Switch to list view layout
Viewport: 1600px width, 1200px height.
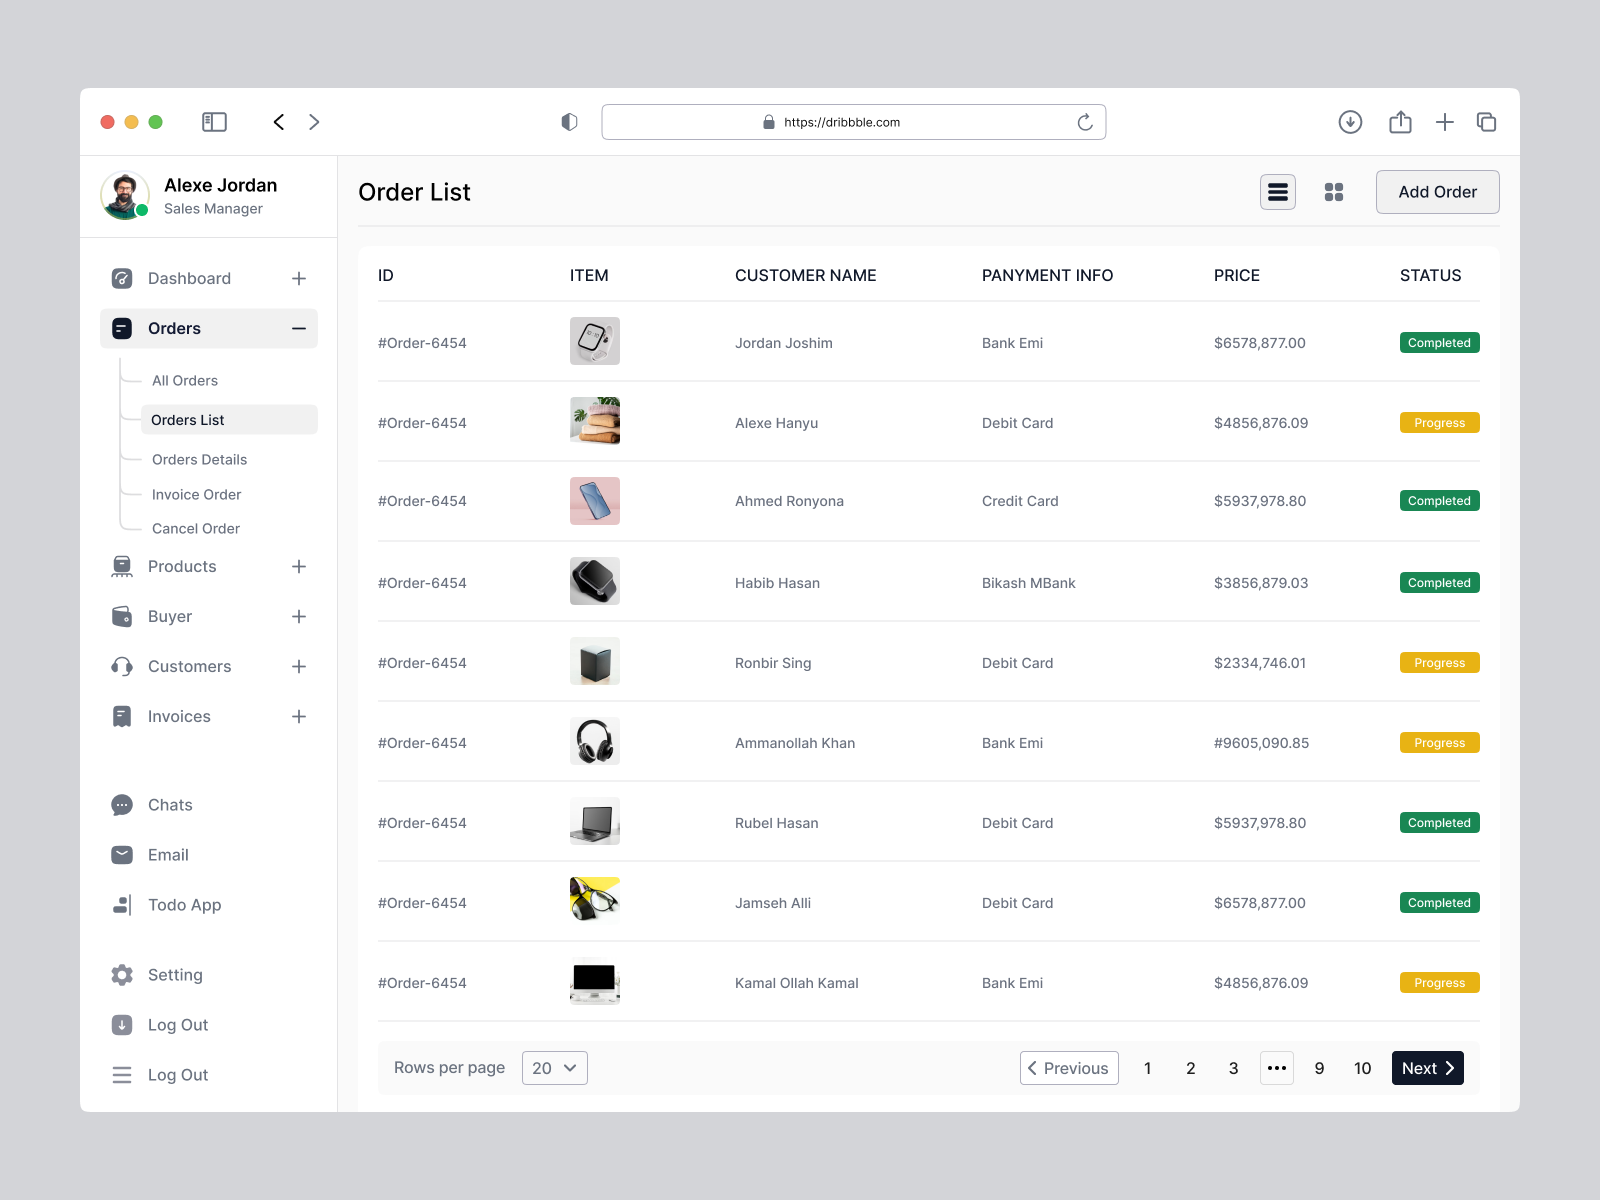(x=1277, y=192)
